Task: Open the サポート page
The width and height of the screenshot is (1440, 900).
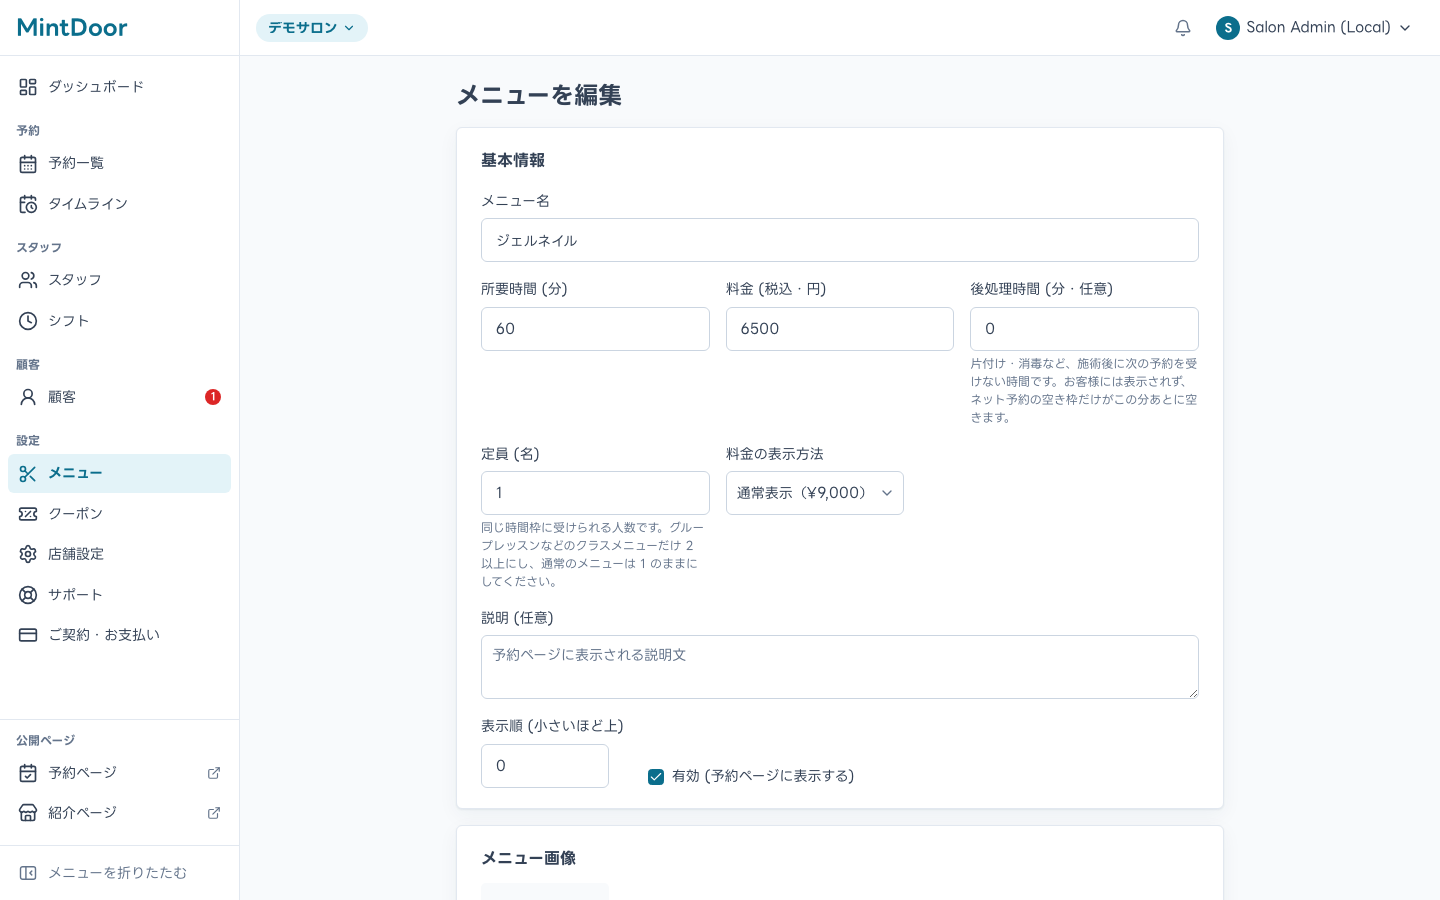Action: pos(119,595)
